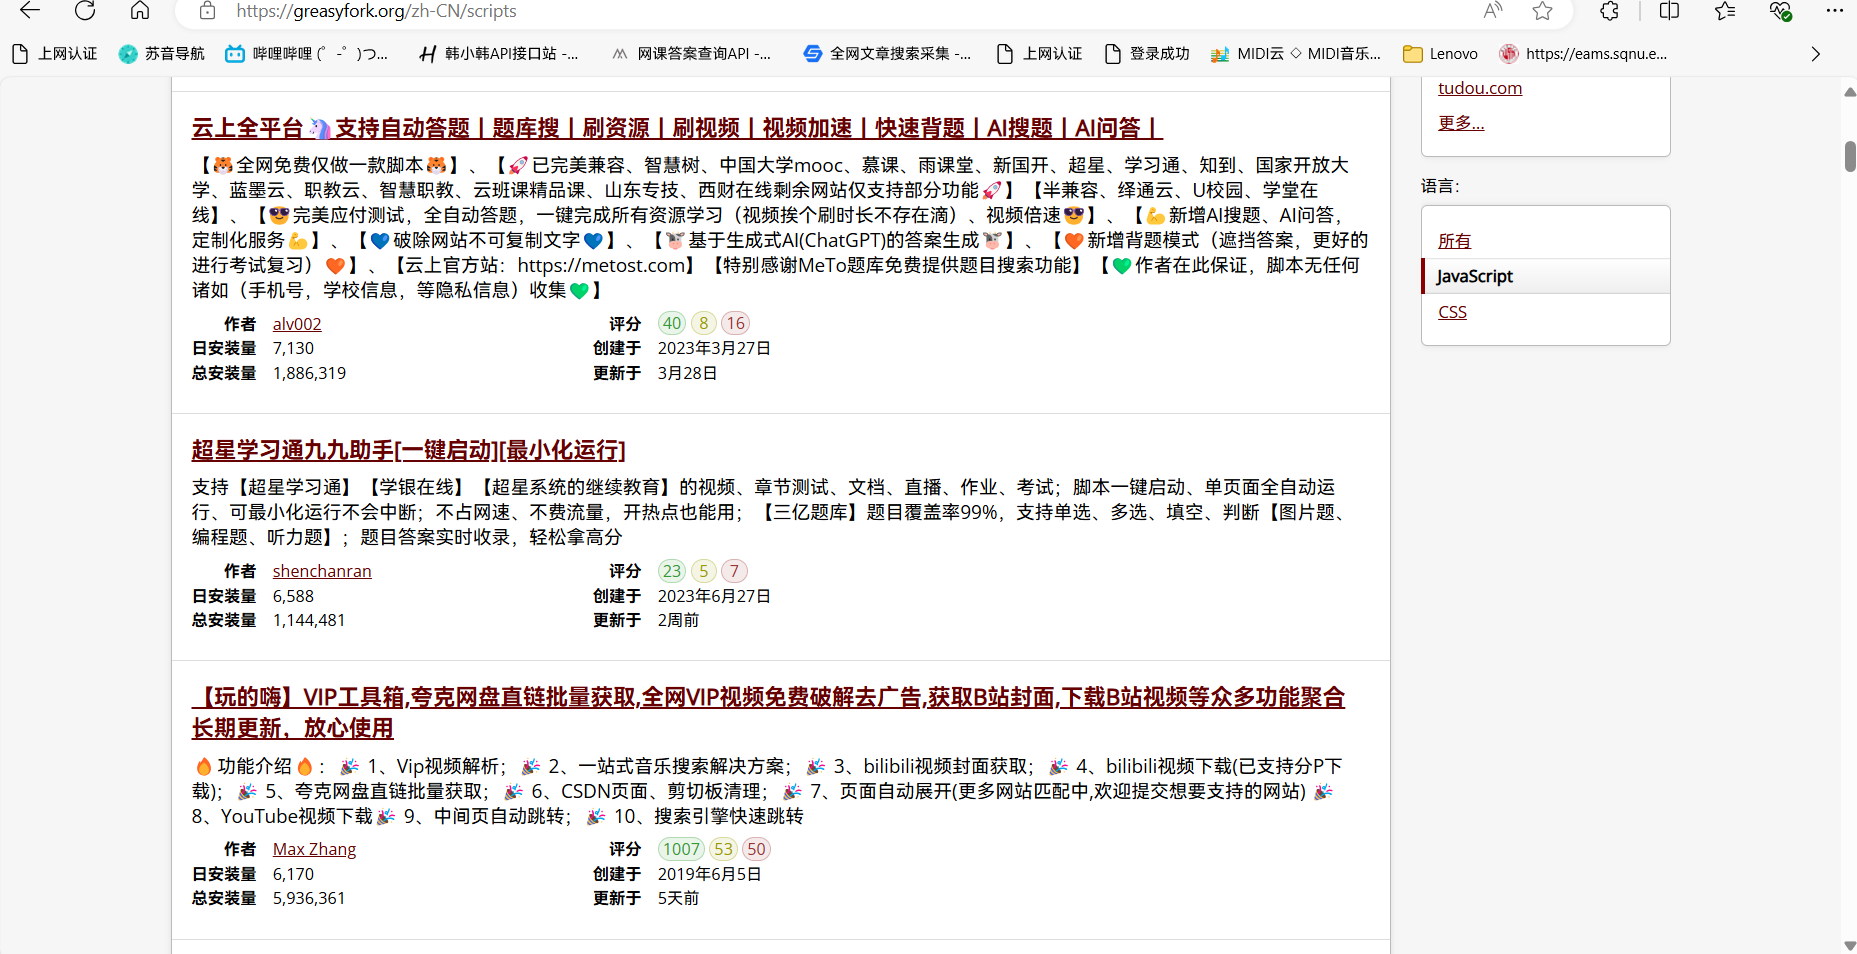
Task: Click the browser back arrow
Action: [x=30, y=11]
